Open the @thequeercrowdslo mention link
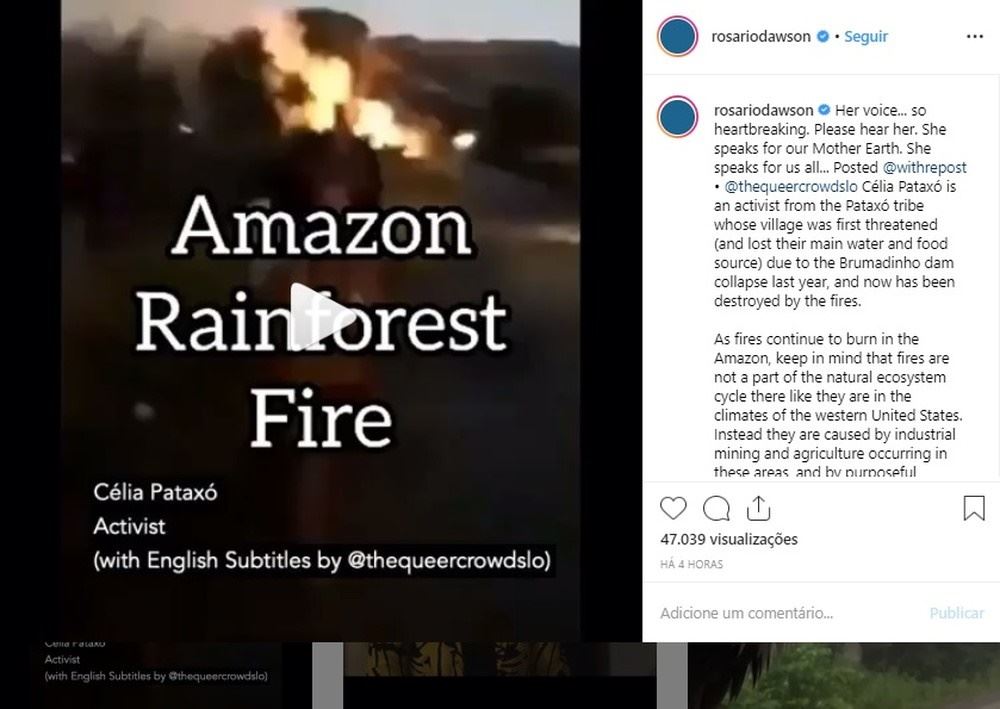 (x=791, y=187)
